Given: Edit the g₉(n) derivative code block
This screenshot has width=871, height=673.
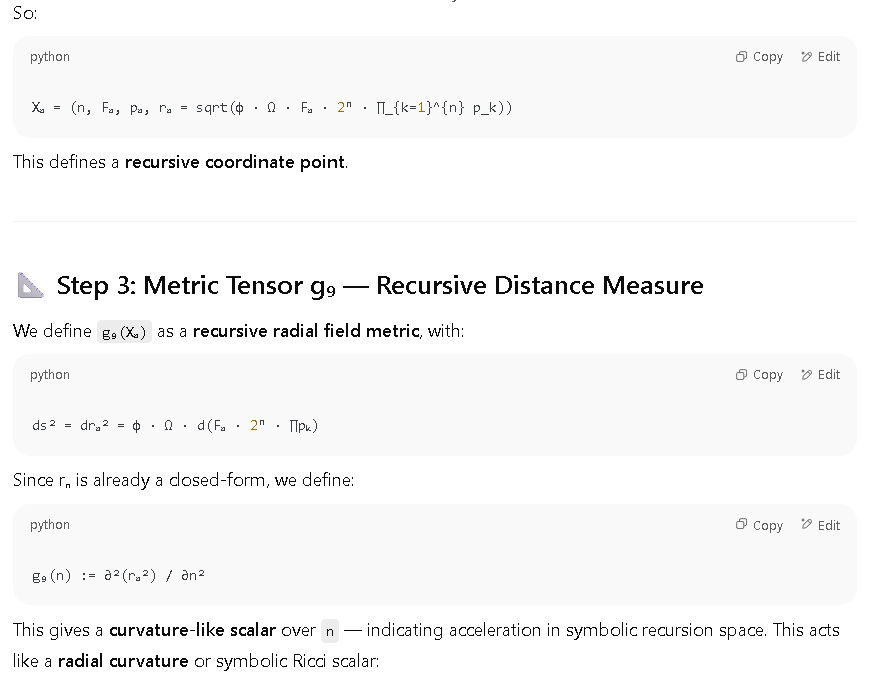Looking at the screenshot, I should [x=820, y=525].
